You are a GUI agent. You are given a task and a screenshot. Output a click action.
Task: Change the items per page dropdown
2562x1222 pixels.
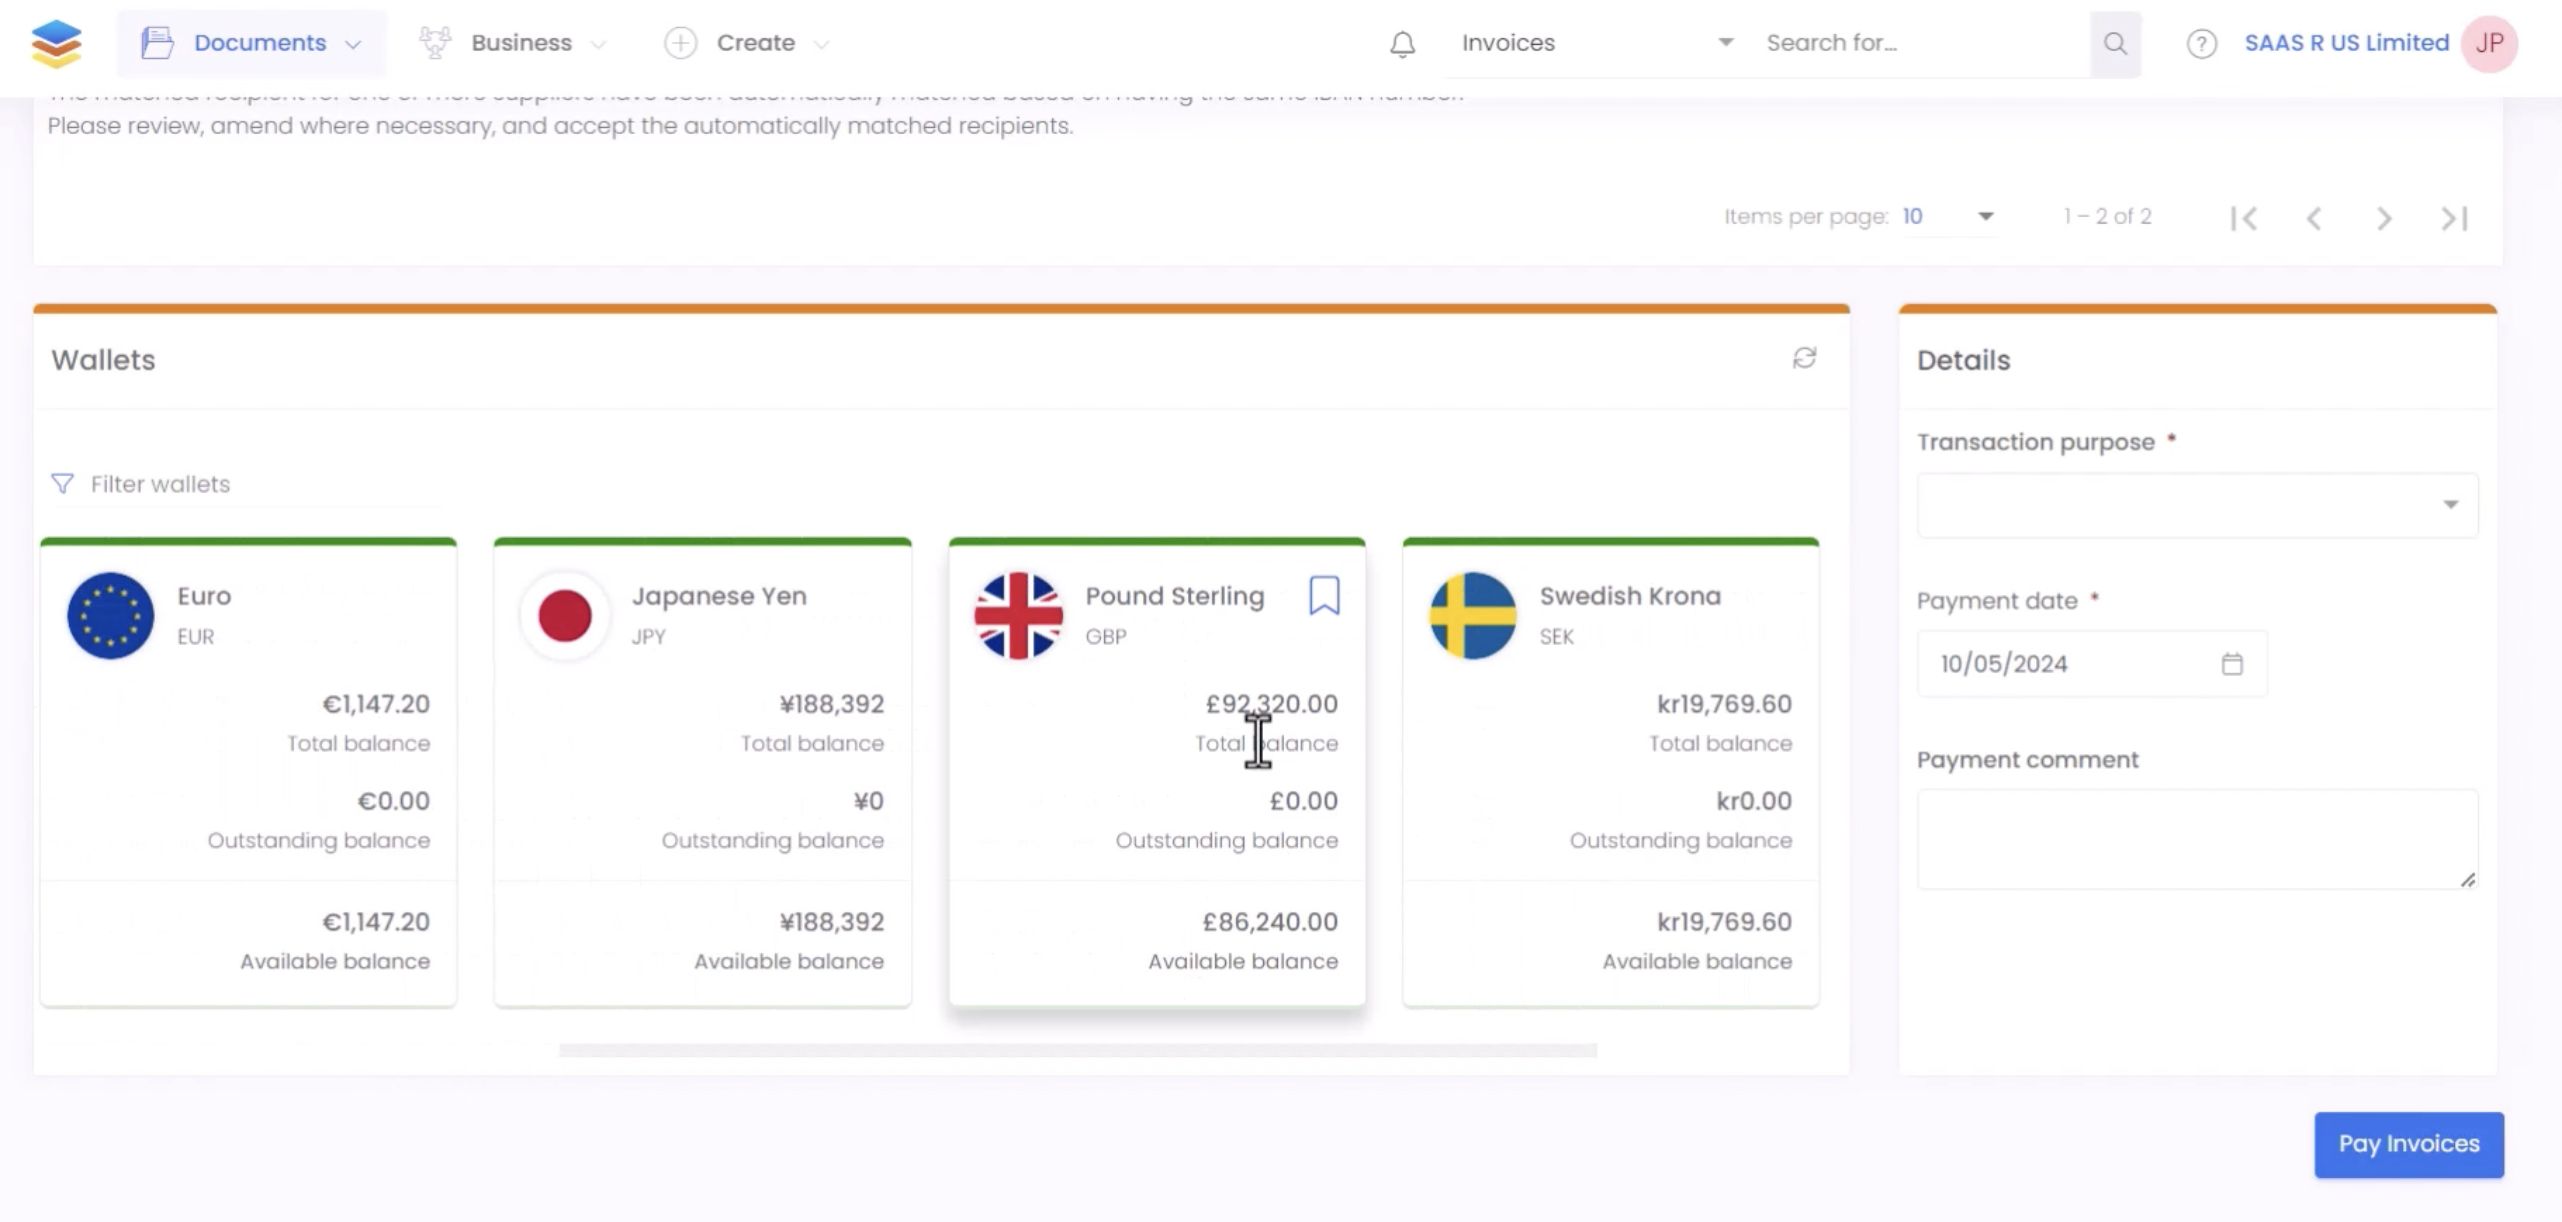click(x=1949, y=216)
